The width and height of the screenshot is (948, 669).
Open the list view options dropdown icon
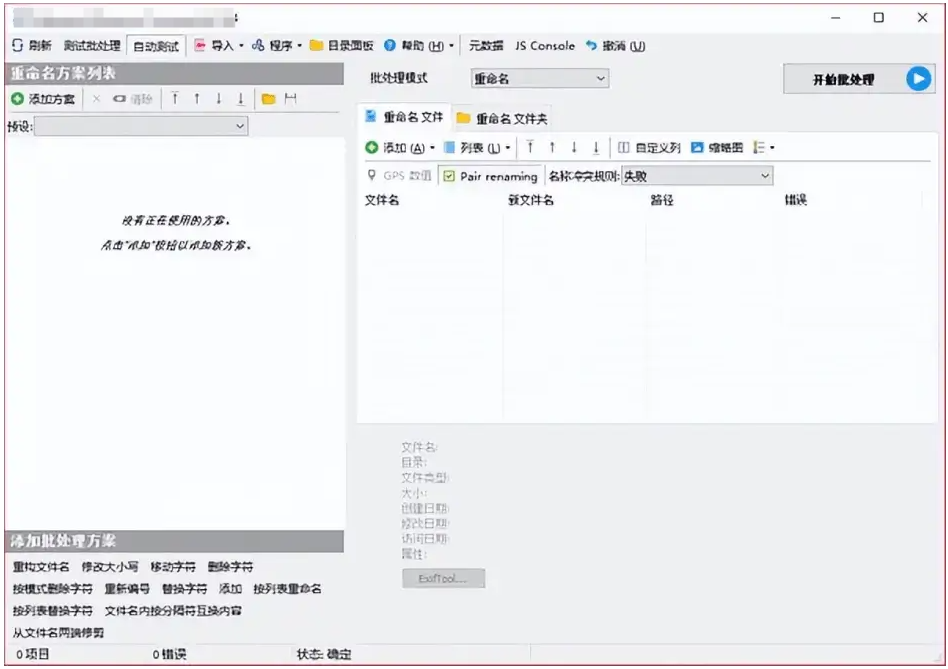764,147
